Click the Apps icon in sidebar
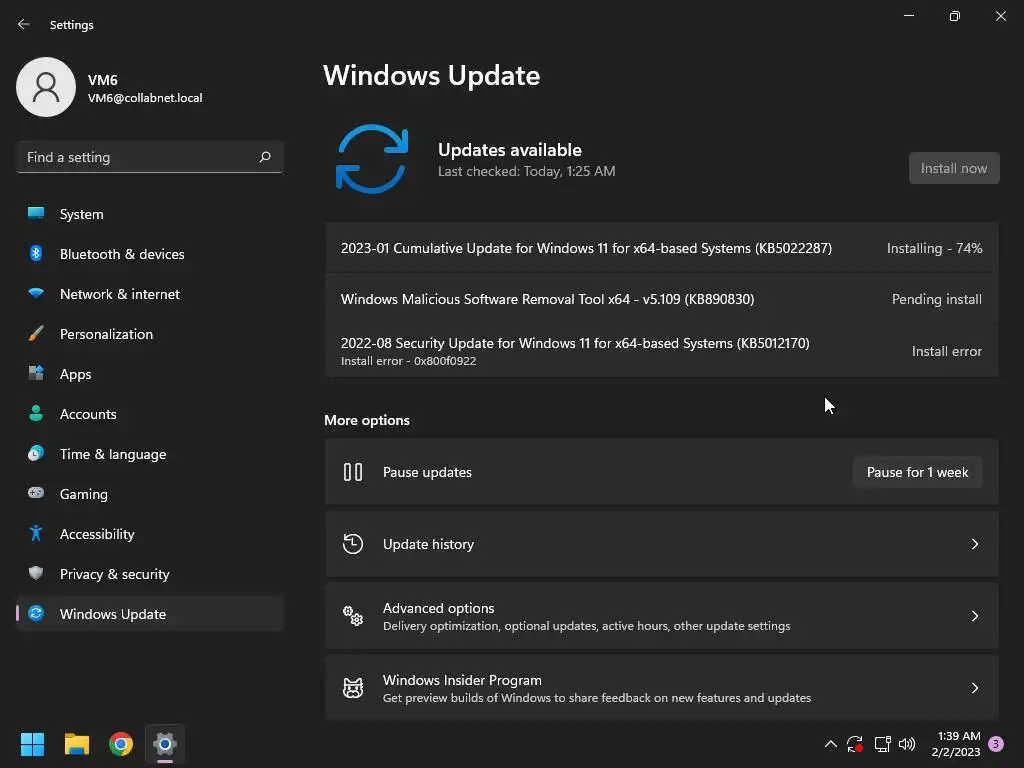1024x768 pixels. click(36, 374)
